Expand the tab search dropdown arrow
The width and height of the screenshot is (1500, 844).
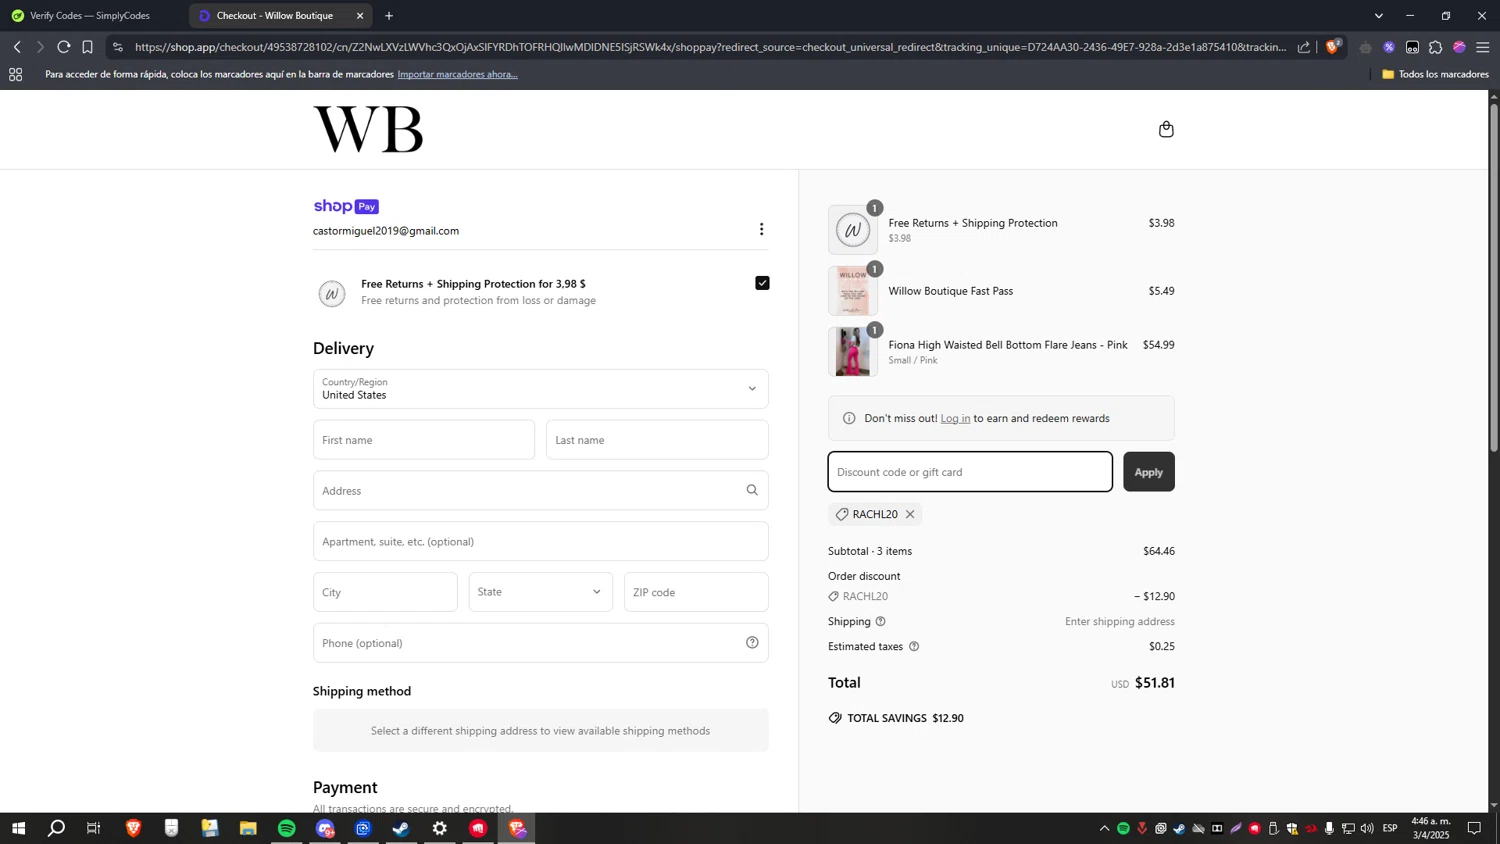1379,16
